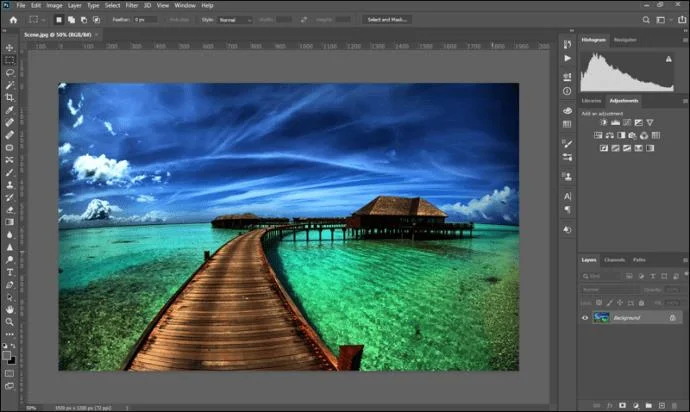The height and width of the screenshot is (412, 690).
Task: Add a Brightness/Contrast adjustment
Action: click(x=603, y=122)
